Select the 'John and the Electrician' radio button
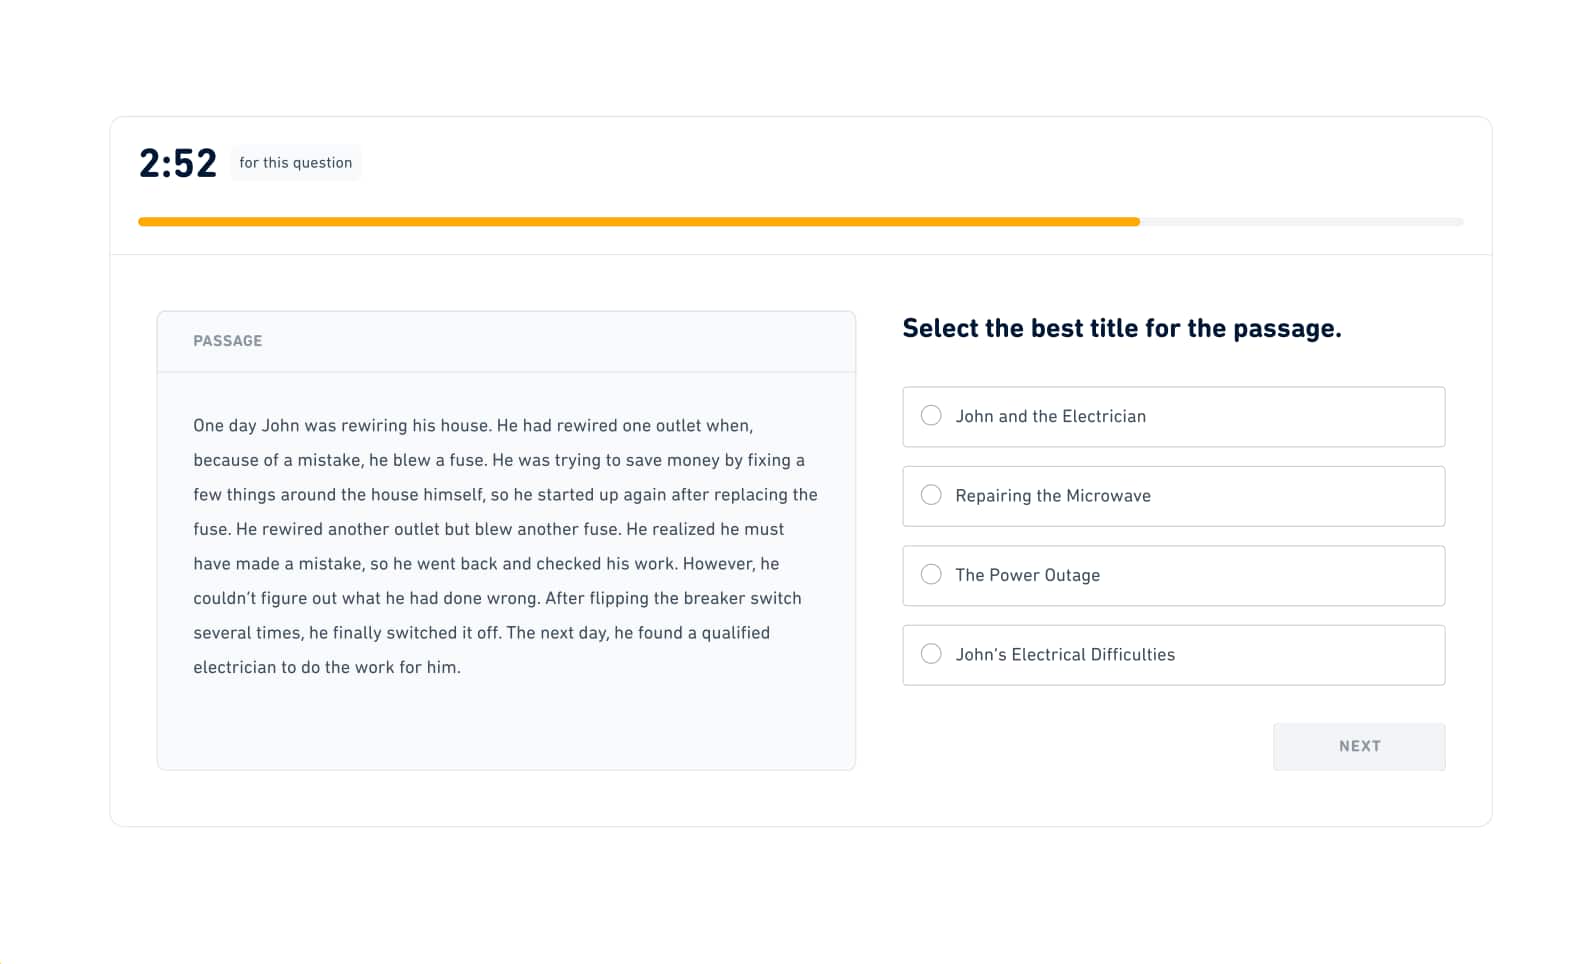This screenshot has height=964, width=1589. pyautogui.click(x=931, y=415)
